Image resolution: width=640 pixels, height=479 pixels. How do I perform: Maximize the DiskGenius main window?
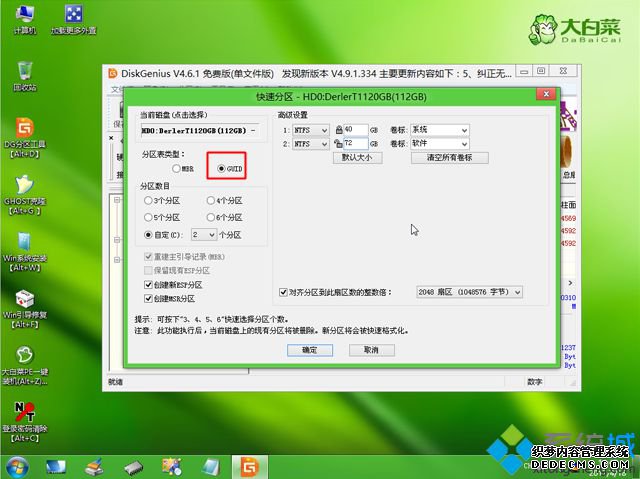coord(542,71)
